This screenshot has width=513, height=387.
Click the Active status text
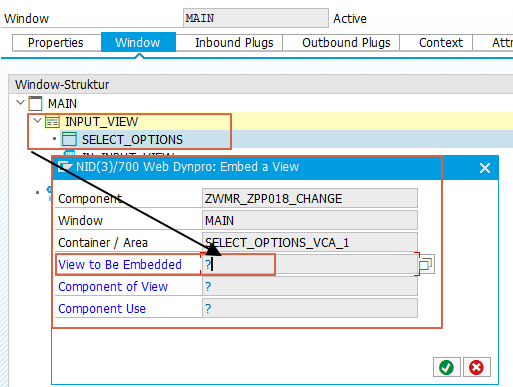coord(350,19)
